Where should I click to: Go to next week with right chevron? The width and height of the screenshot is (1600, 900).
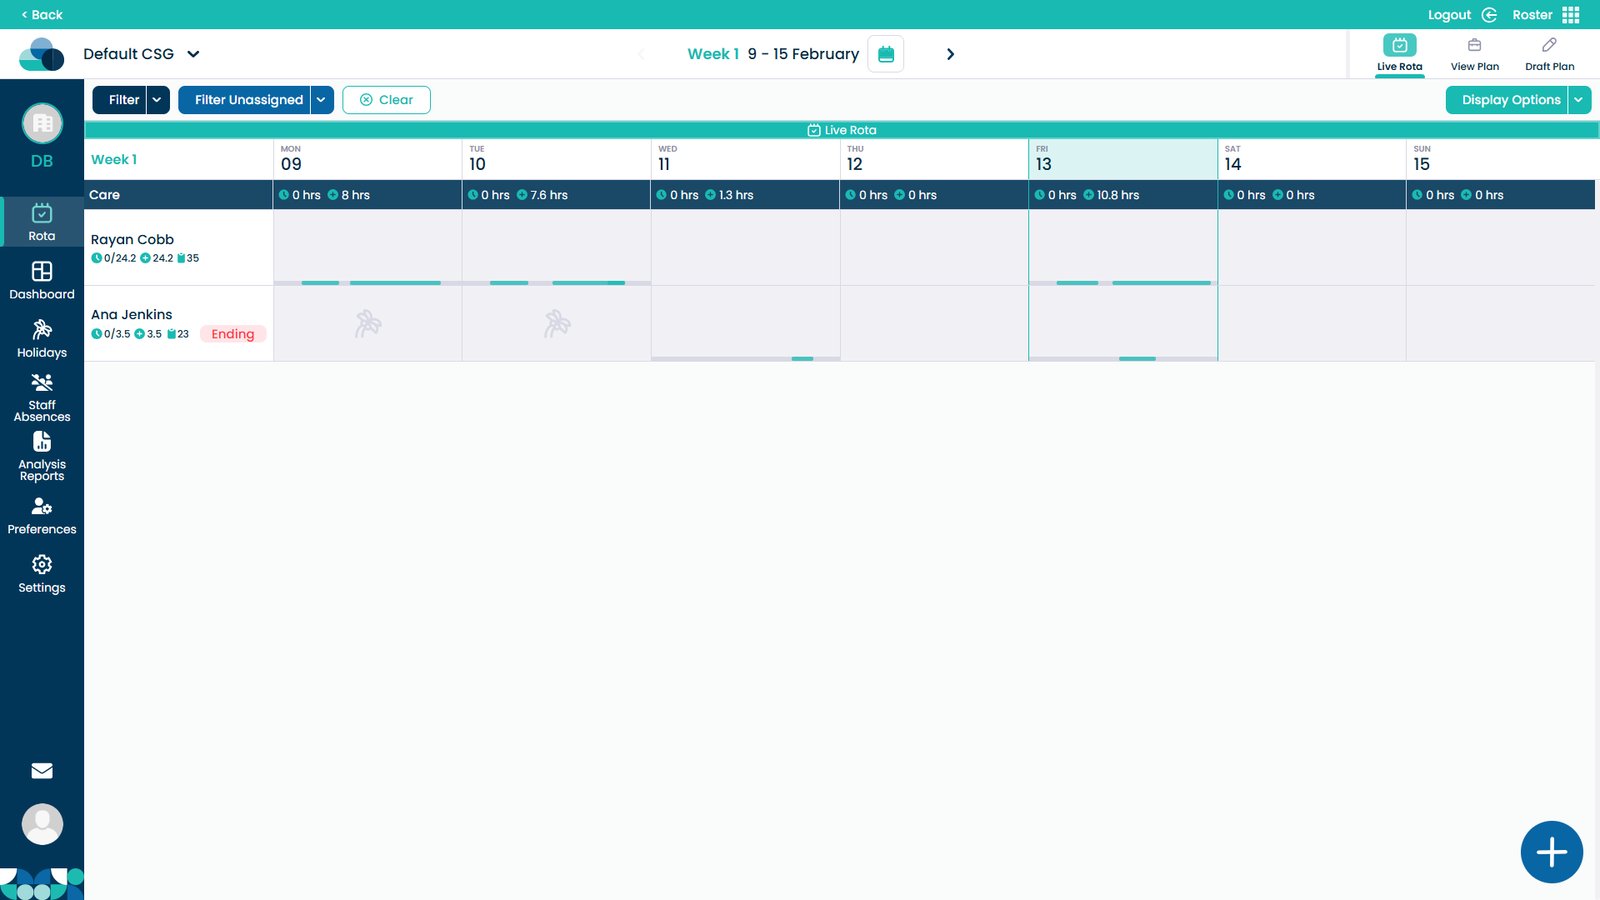click(950, 54)
